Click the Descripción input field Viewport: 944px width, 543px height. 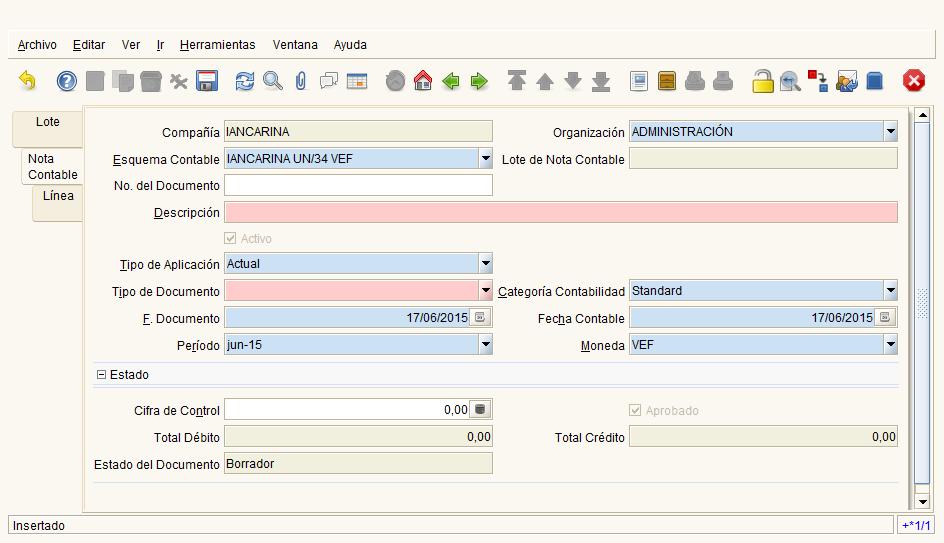(x=560, y=212)
